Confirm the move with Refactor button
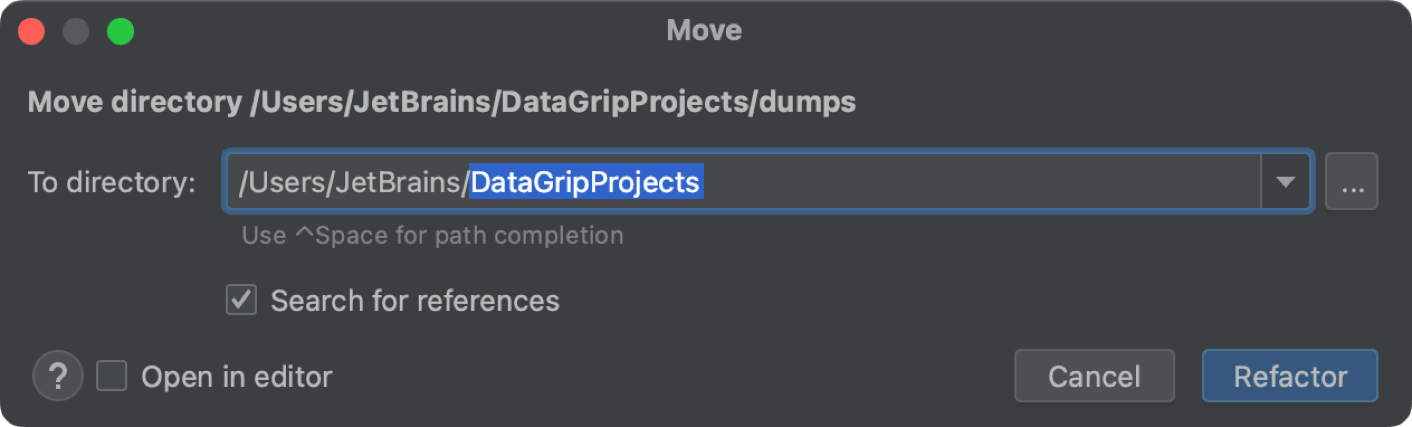Image resolution: width=1412 pixels, height=427 pixels. [1290, 376]
